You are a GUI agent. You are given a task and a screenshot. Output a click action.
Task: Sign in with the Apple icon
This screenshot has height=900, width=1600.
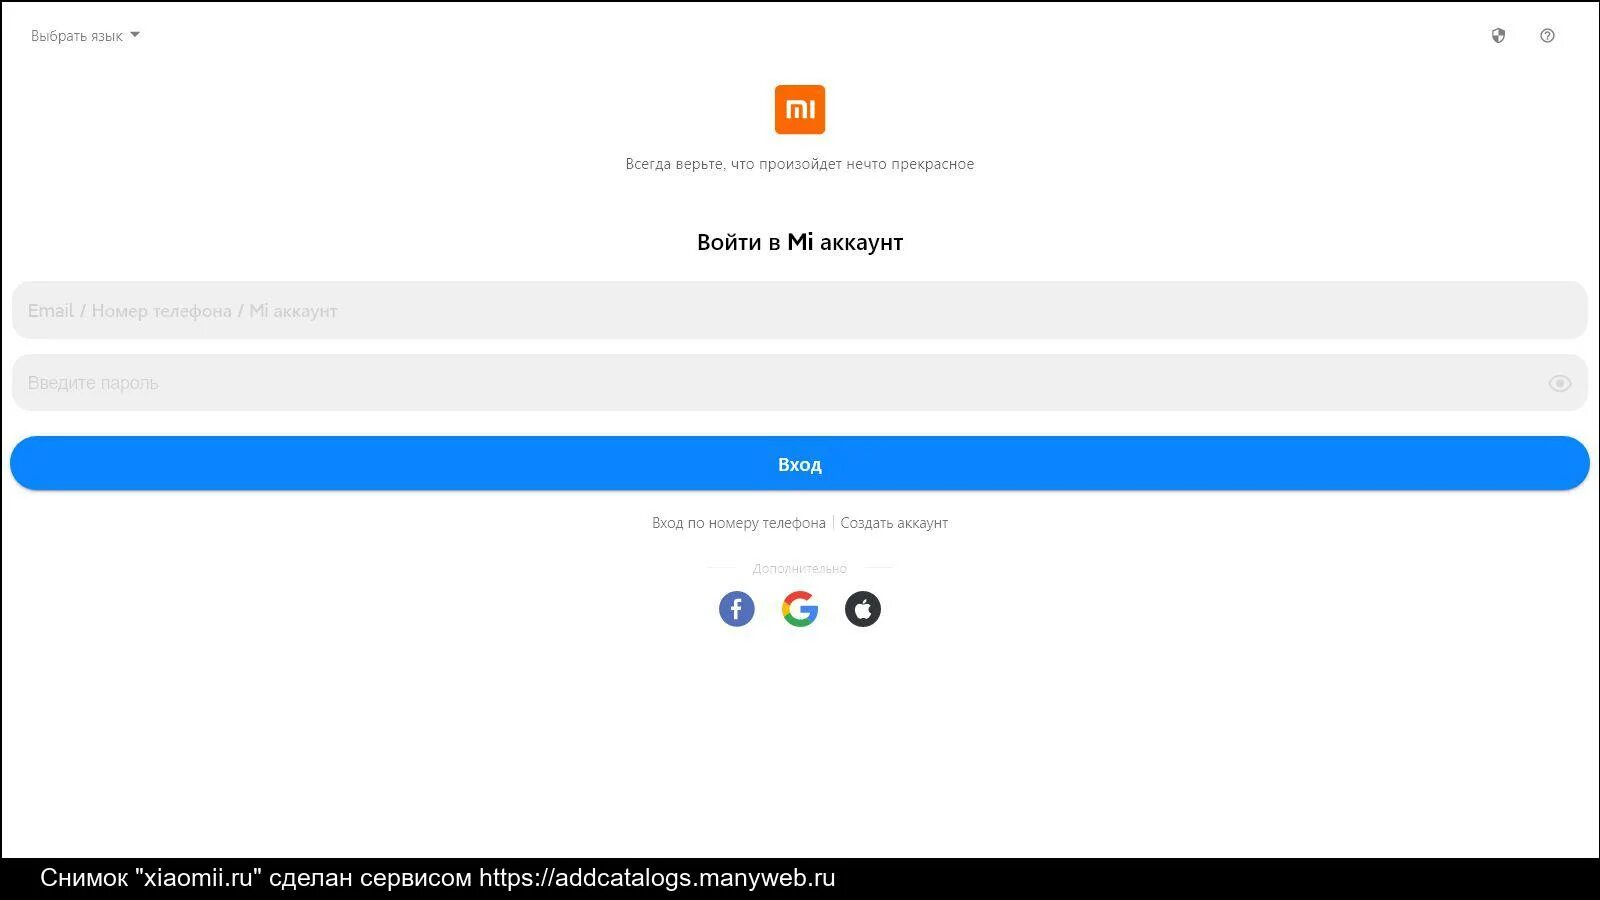pyautogui.click(x=863, y=608)
